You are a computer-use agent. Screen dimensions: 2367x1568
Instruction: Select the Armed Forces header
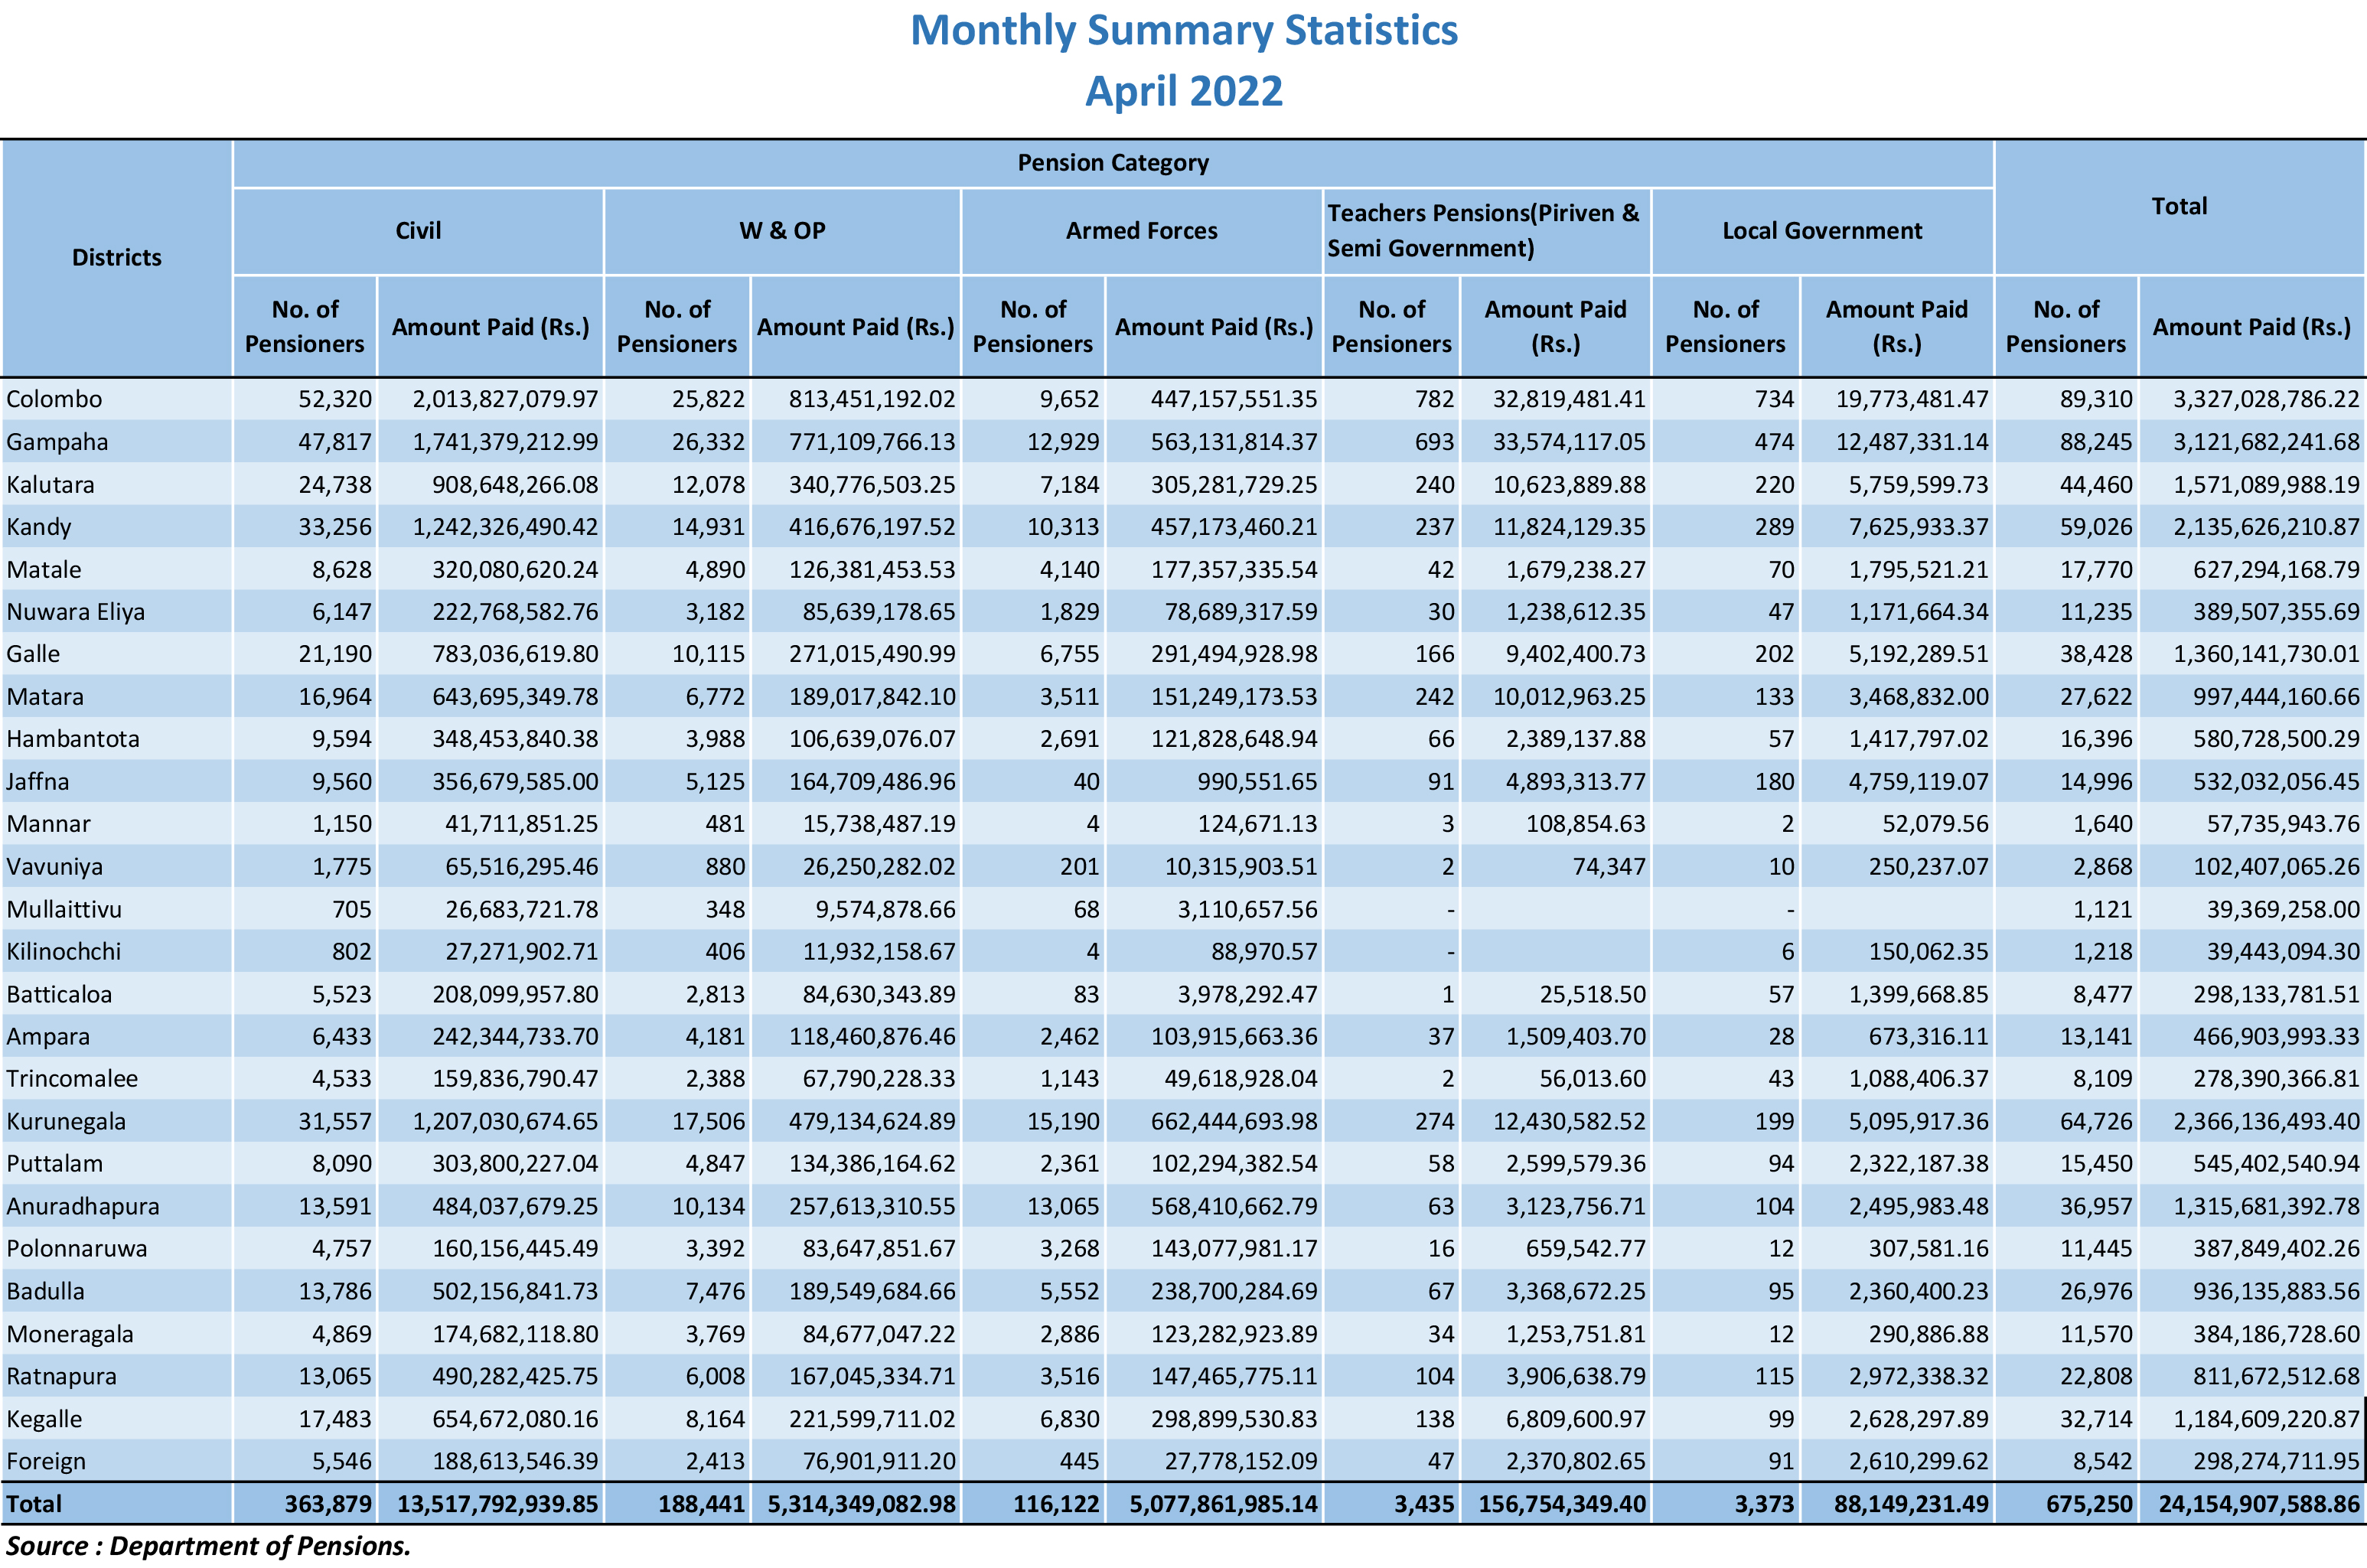[1141, 231]
